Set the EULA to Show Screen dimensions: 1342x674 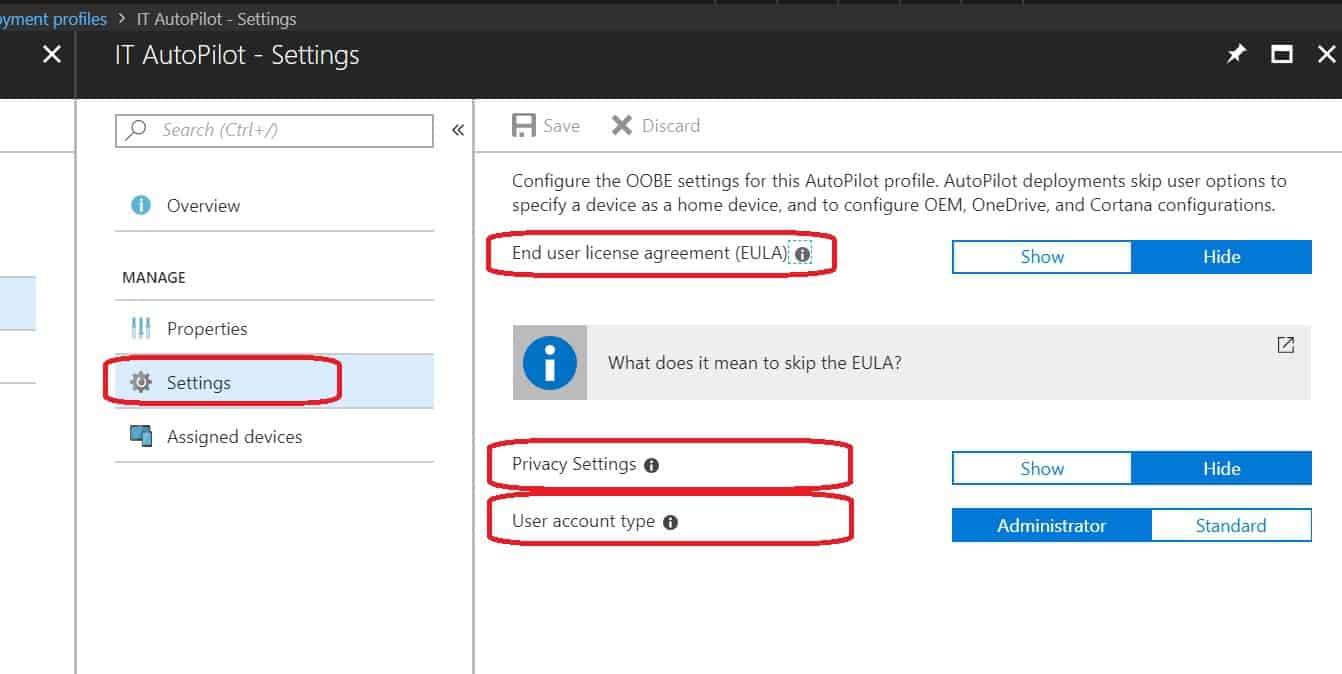[1042, 257]
